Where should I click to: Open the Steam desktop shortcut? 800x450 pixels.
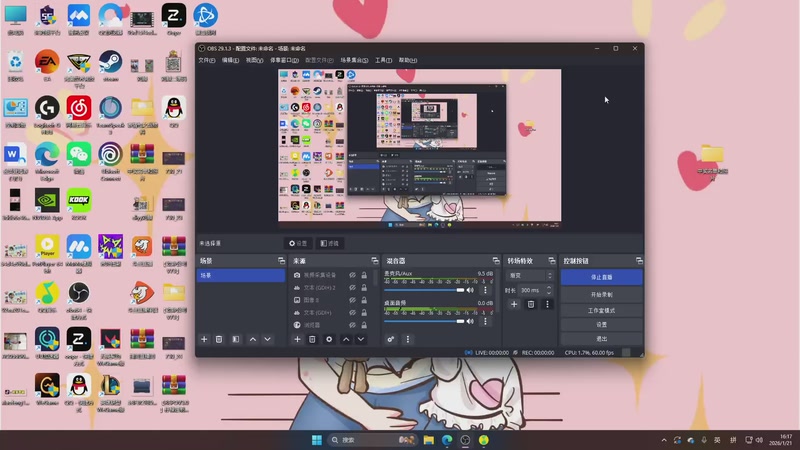110,66
